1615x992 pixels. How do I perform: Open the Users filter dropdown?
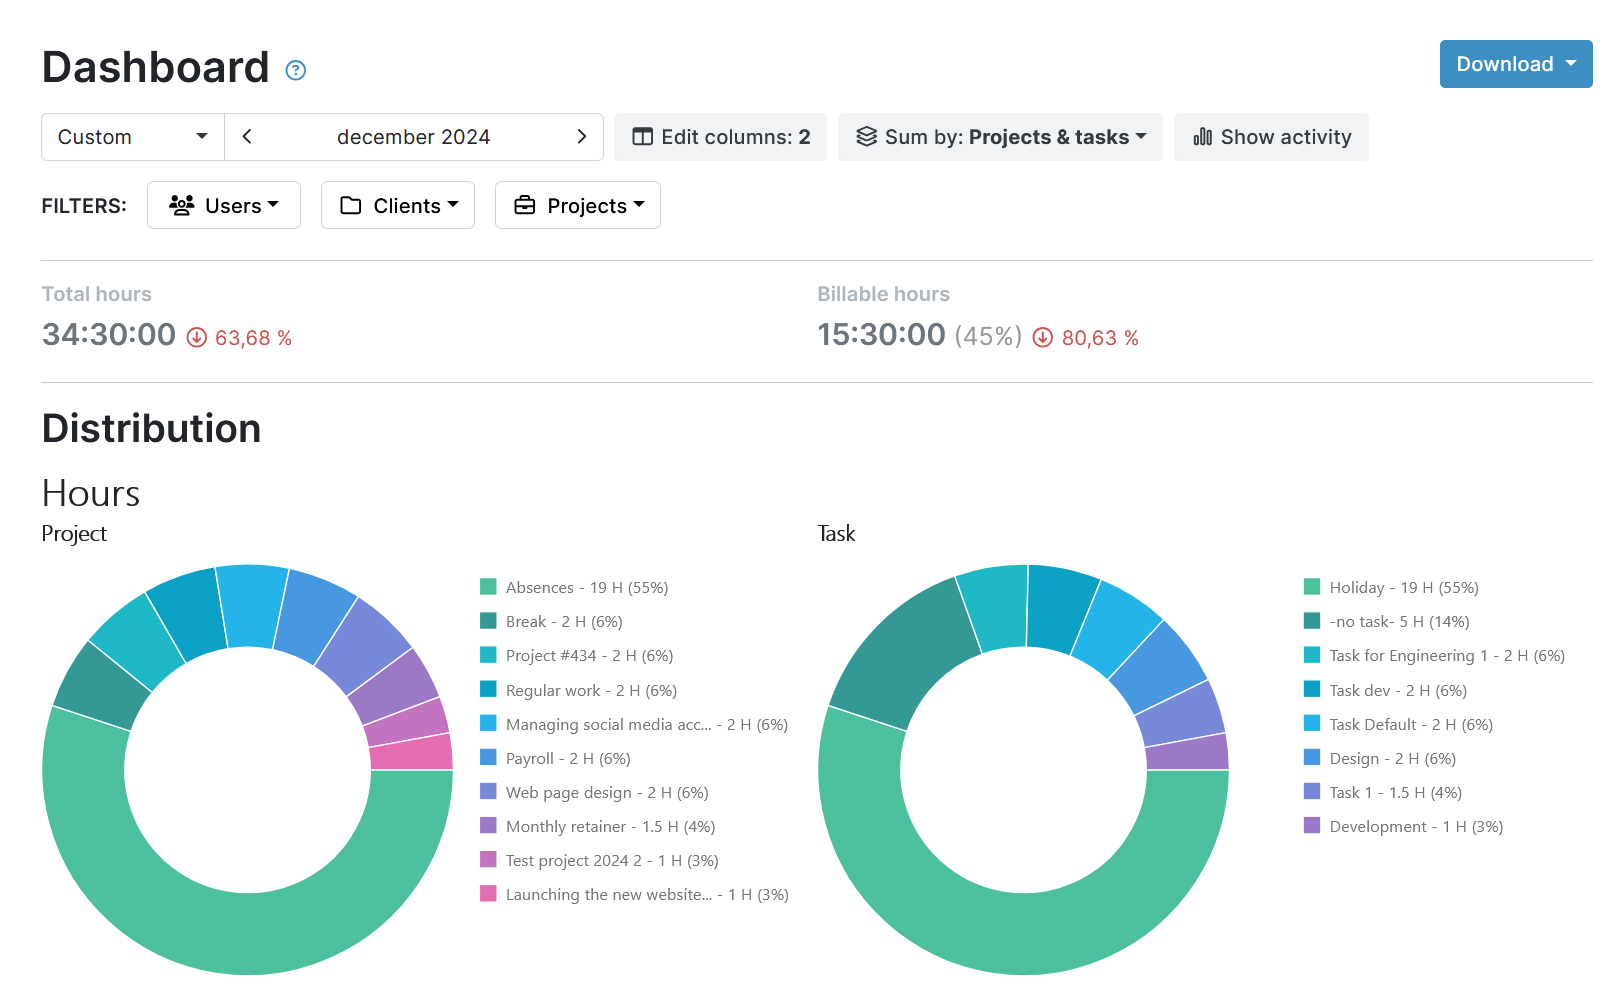224,205
